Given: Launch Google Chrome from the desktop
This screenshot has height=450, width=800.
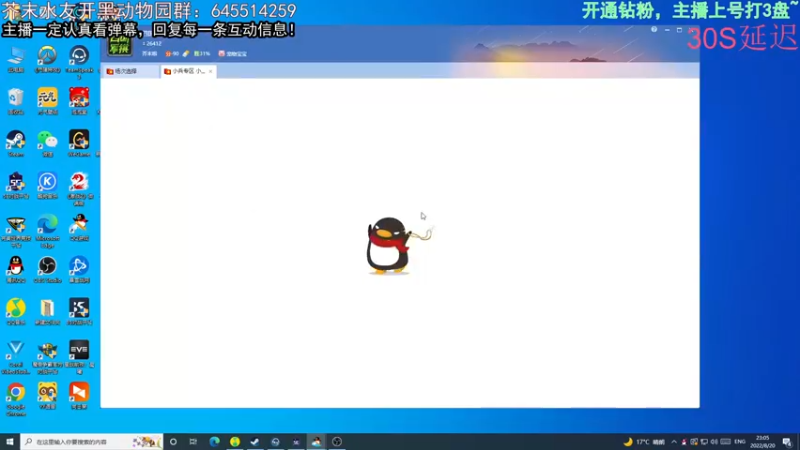Looking at the screenshot, I should 16,398.
